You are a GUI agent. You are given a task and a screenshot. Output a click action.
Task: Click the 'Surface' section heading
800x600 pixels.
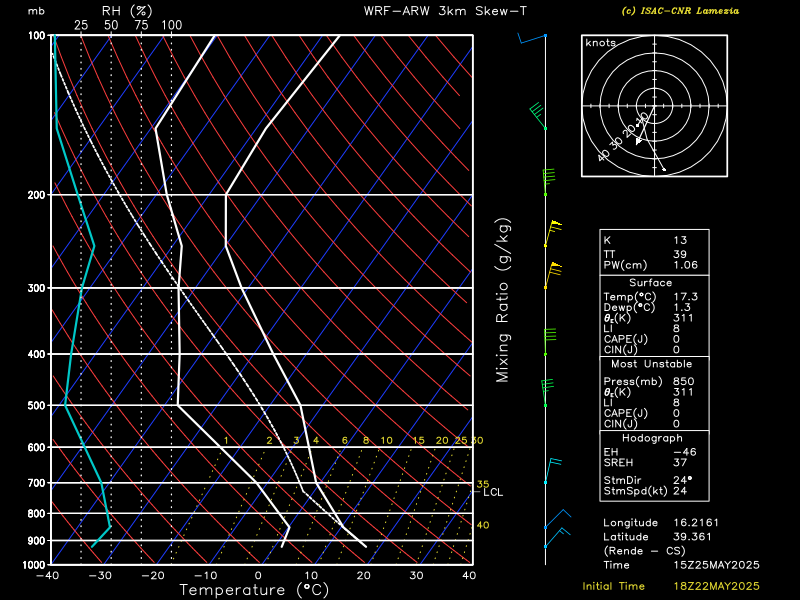point(651,283)
